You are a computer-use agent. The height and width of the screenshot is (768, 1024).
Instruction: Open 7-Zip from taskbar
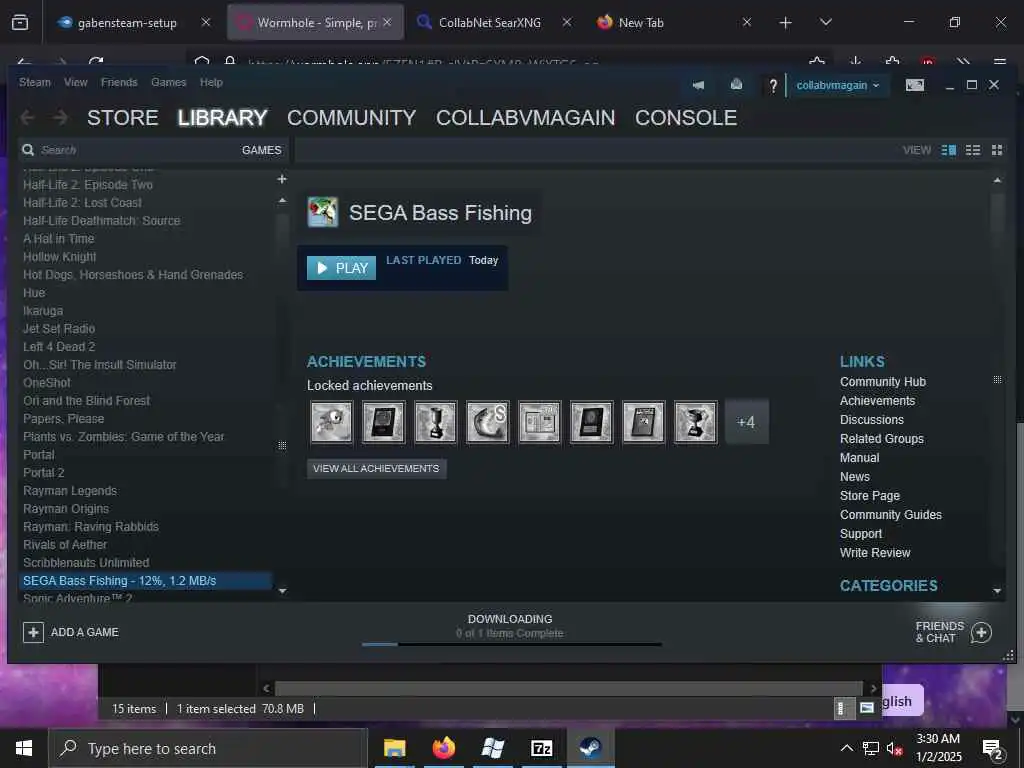point(541,748)
